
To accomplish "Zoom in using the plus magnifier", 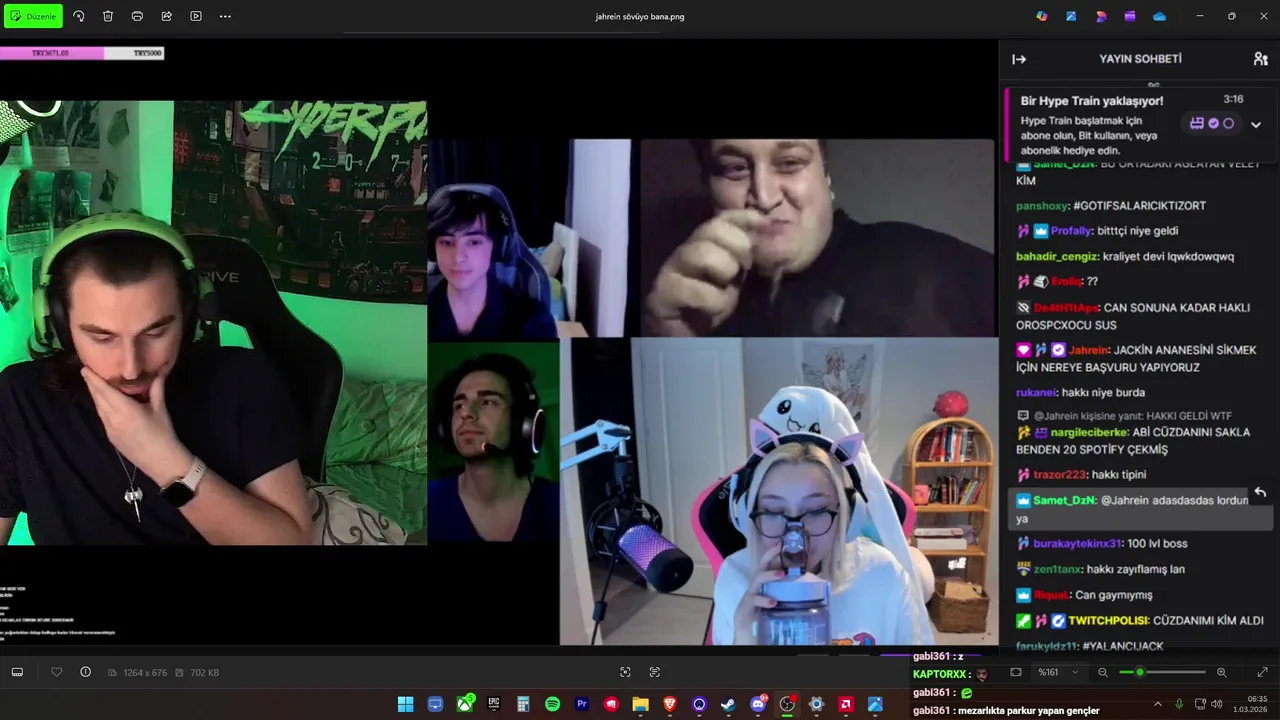I will [x=1221, y=672].
